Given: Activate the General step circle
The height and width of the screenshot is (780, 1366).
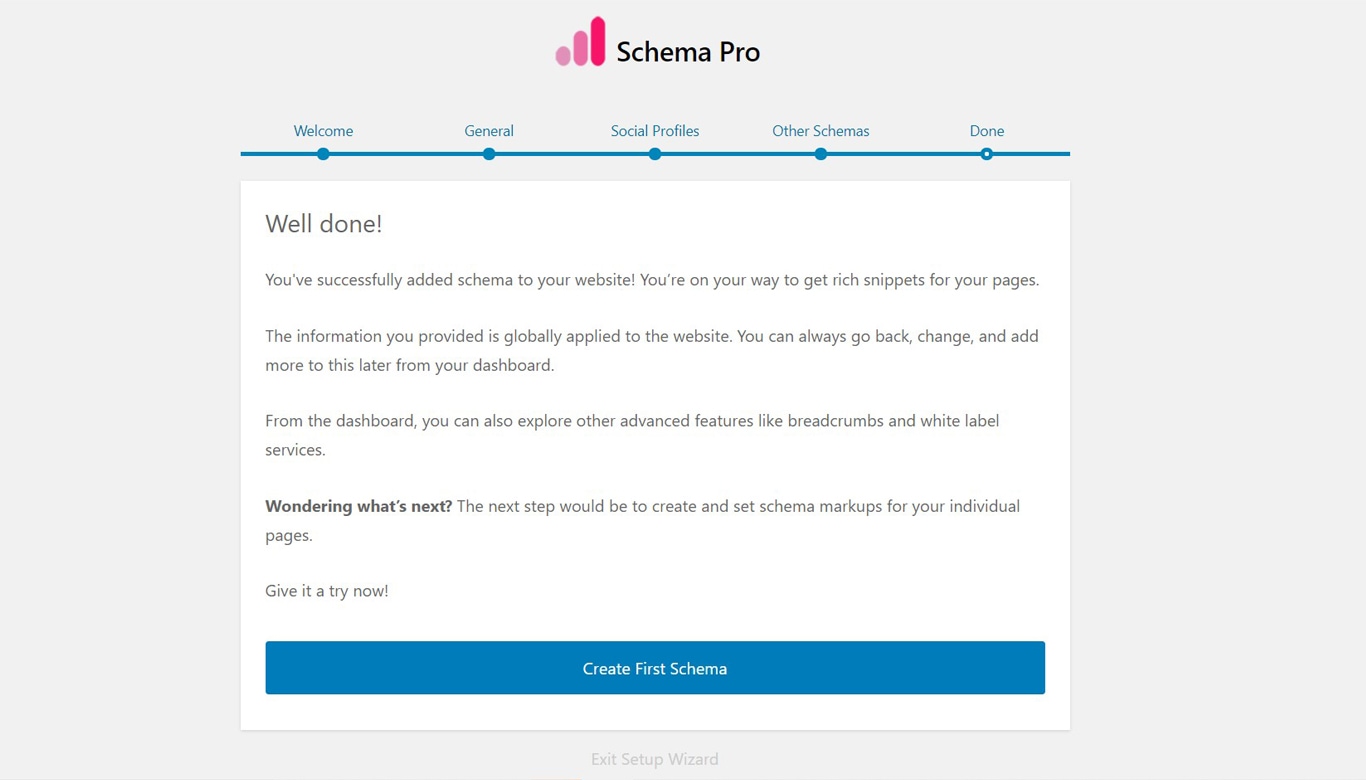Looking at the screenshot, I should pos(488,154).
